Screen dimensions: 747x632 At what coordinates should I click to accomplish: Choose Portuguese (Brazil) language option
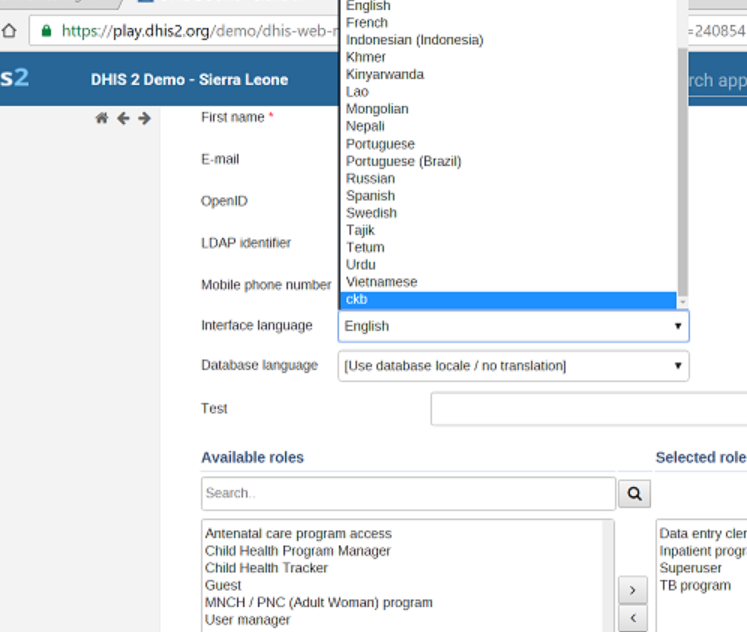(404, 161)
